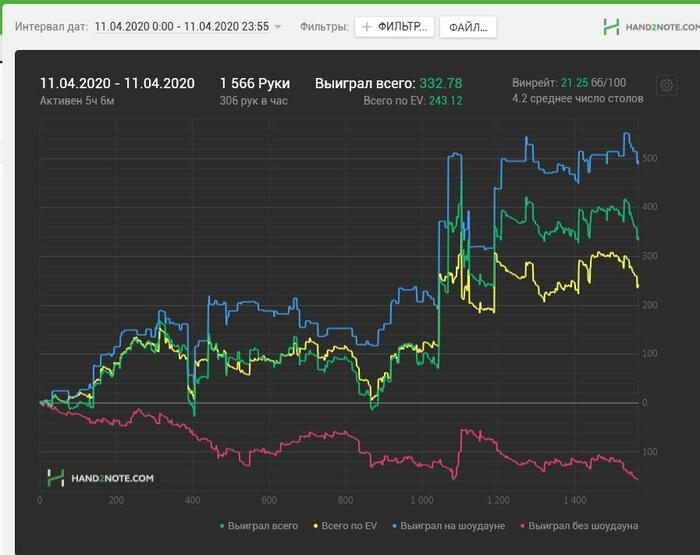Toggle the 'Выиграл без шоудауна' legend series
The height and width of the screenshot is (555, 700).
(579, 526)
